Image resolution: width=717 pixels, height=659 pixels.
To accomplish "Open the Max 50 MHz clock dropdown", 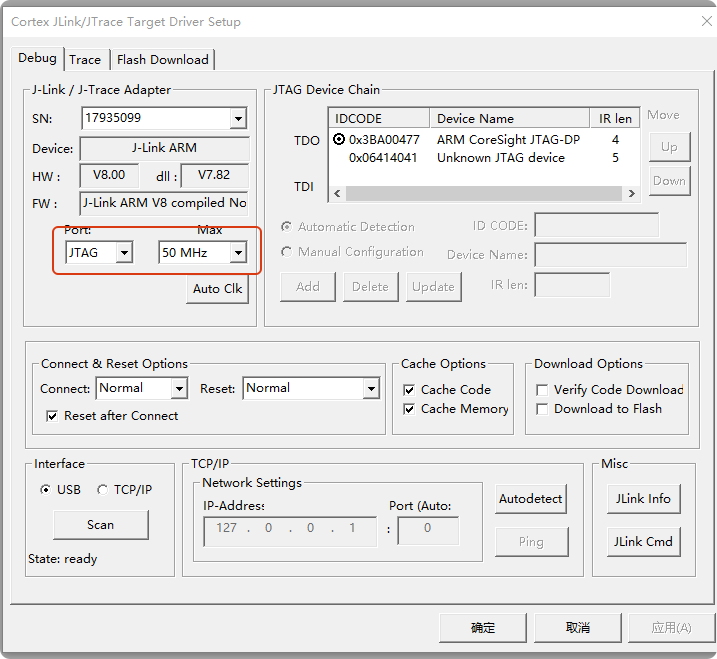I will (x=238, y=252).
